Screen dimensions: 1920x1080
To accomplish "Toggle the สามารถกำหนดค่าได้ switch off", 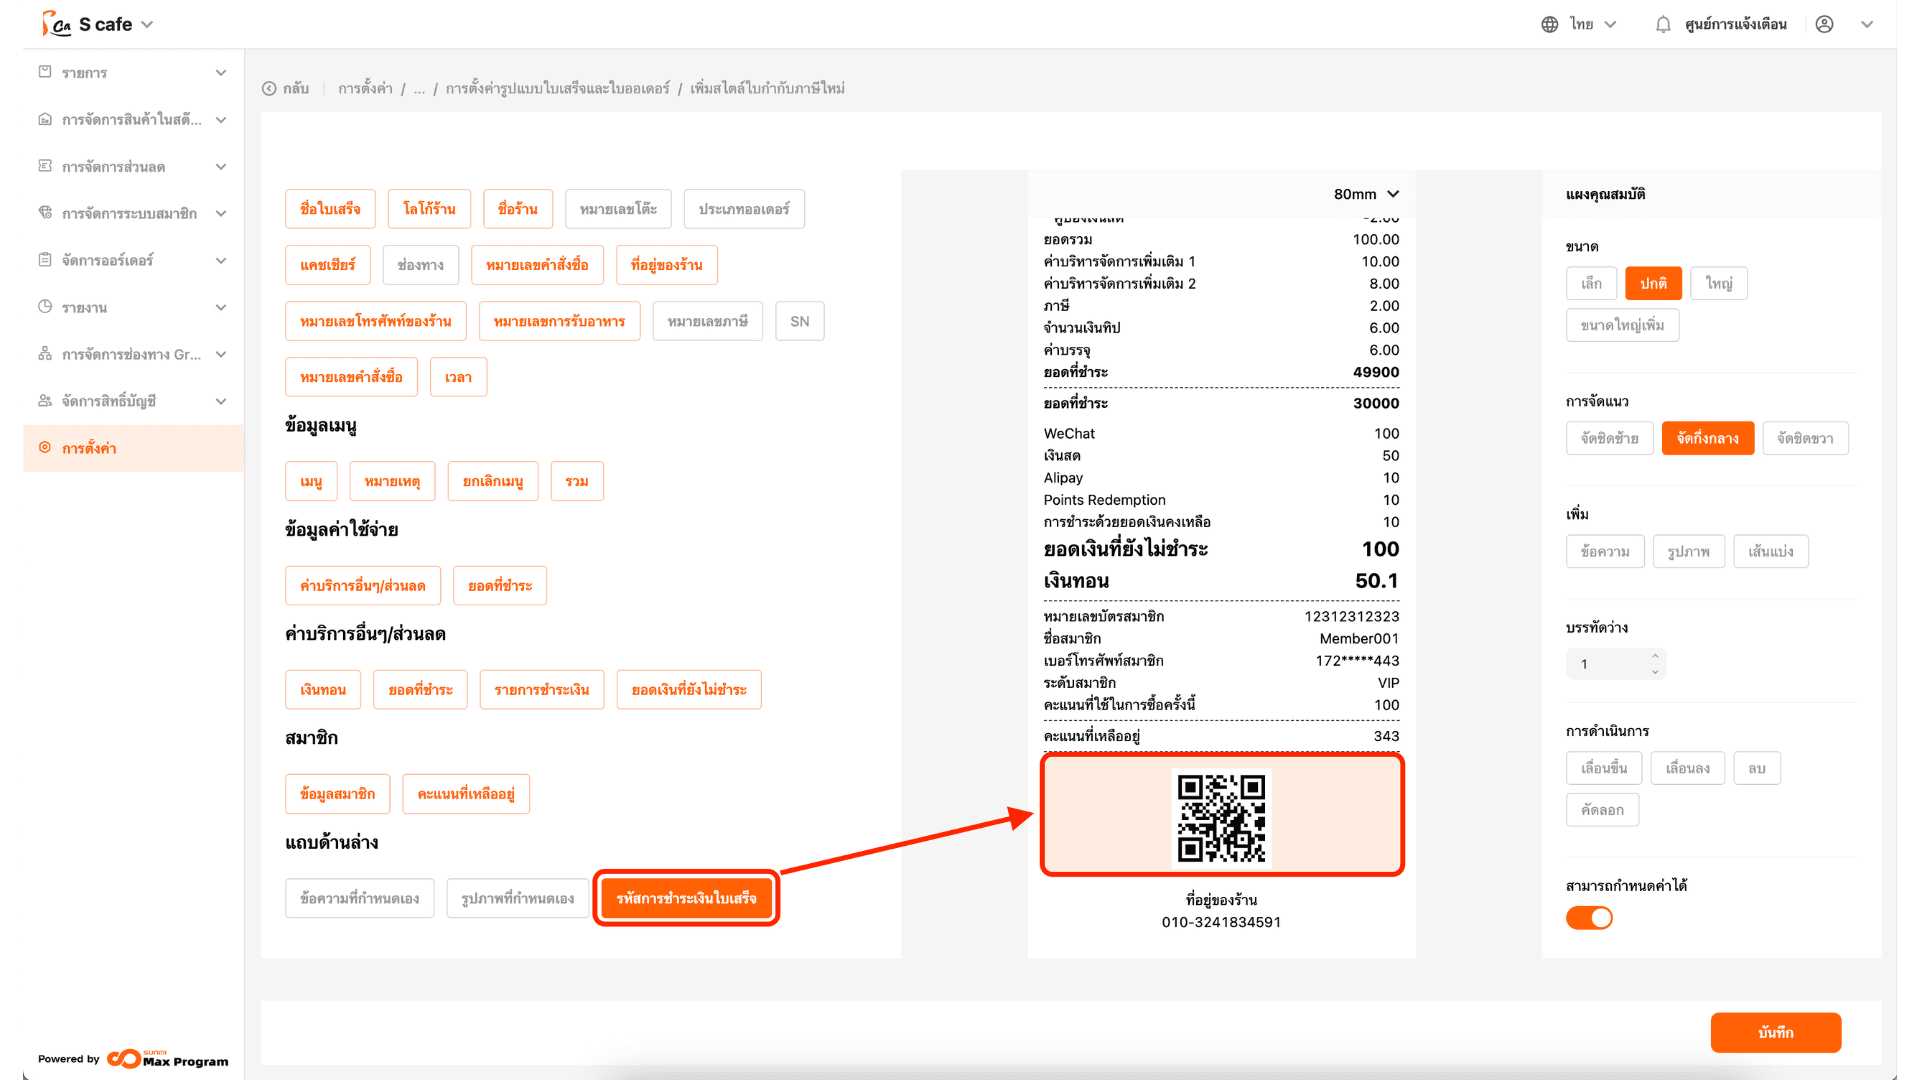I will 1589,918.
